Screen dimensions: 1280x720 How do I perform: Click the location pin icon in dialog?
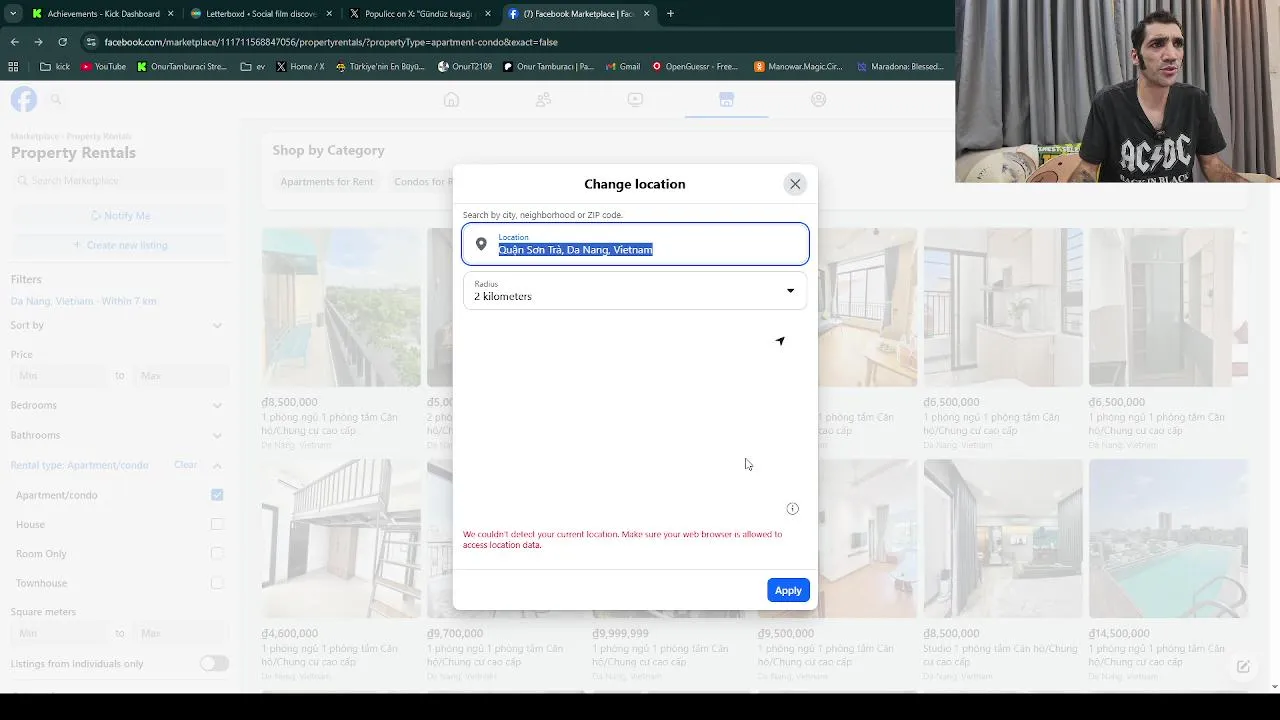pyautogui.click(x=481, y=244)
